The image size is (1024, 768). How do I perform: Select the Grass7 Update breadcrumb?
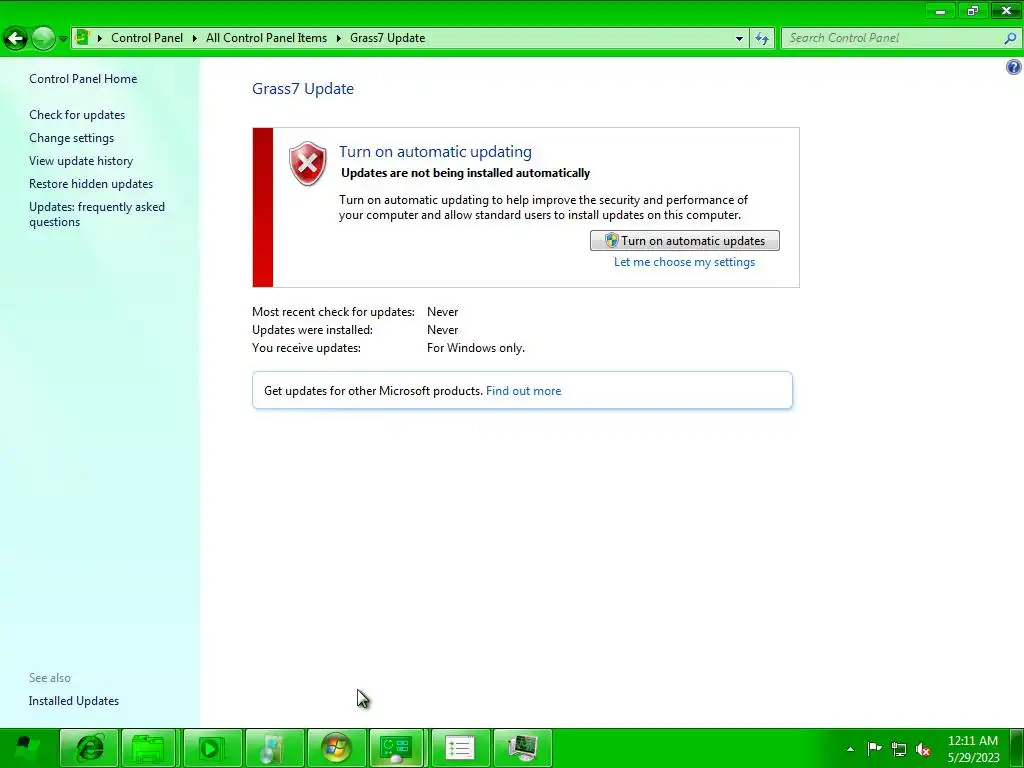[x=388, y=38]
